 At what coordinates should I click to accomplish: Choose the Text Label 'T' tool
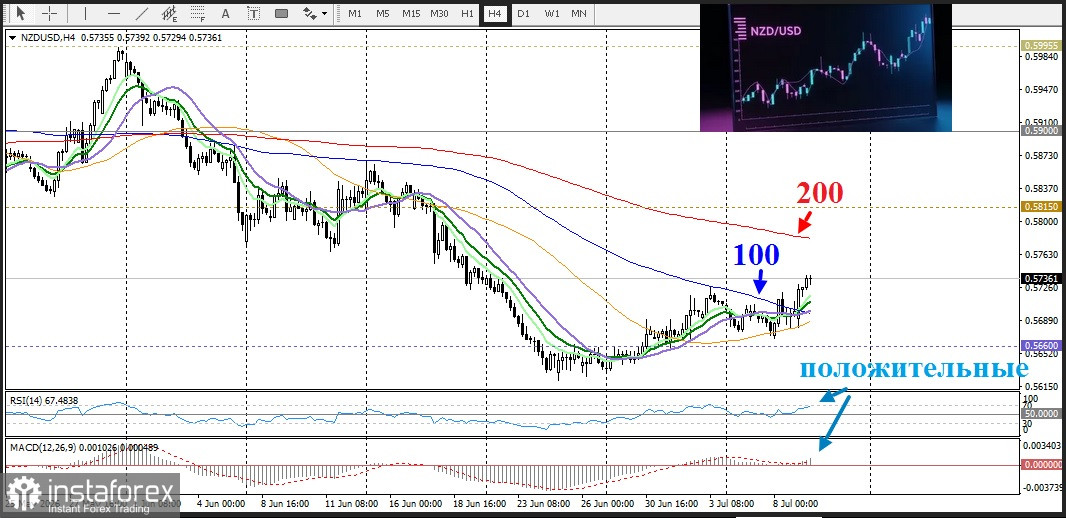coord(254,13)
